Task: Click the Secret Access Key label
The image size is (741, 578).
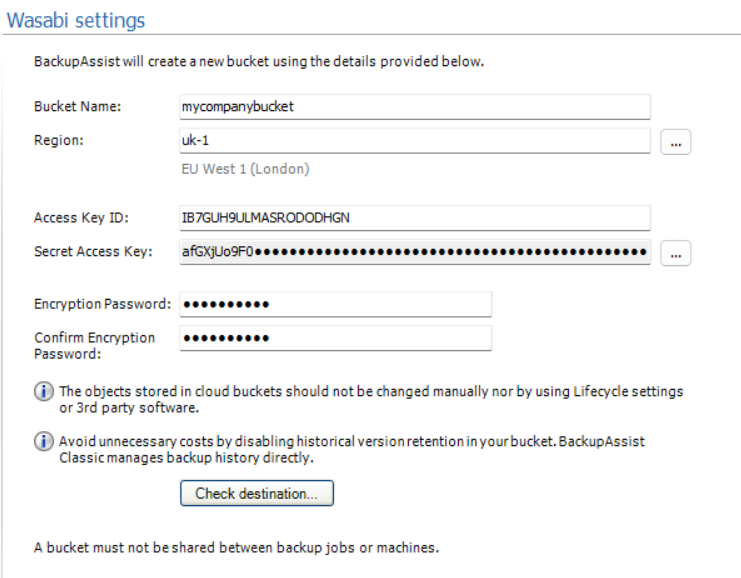Action: point(93,251)
